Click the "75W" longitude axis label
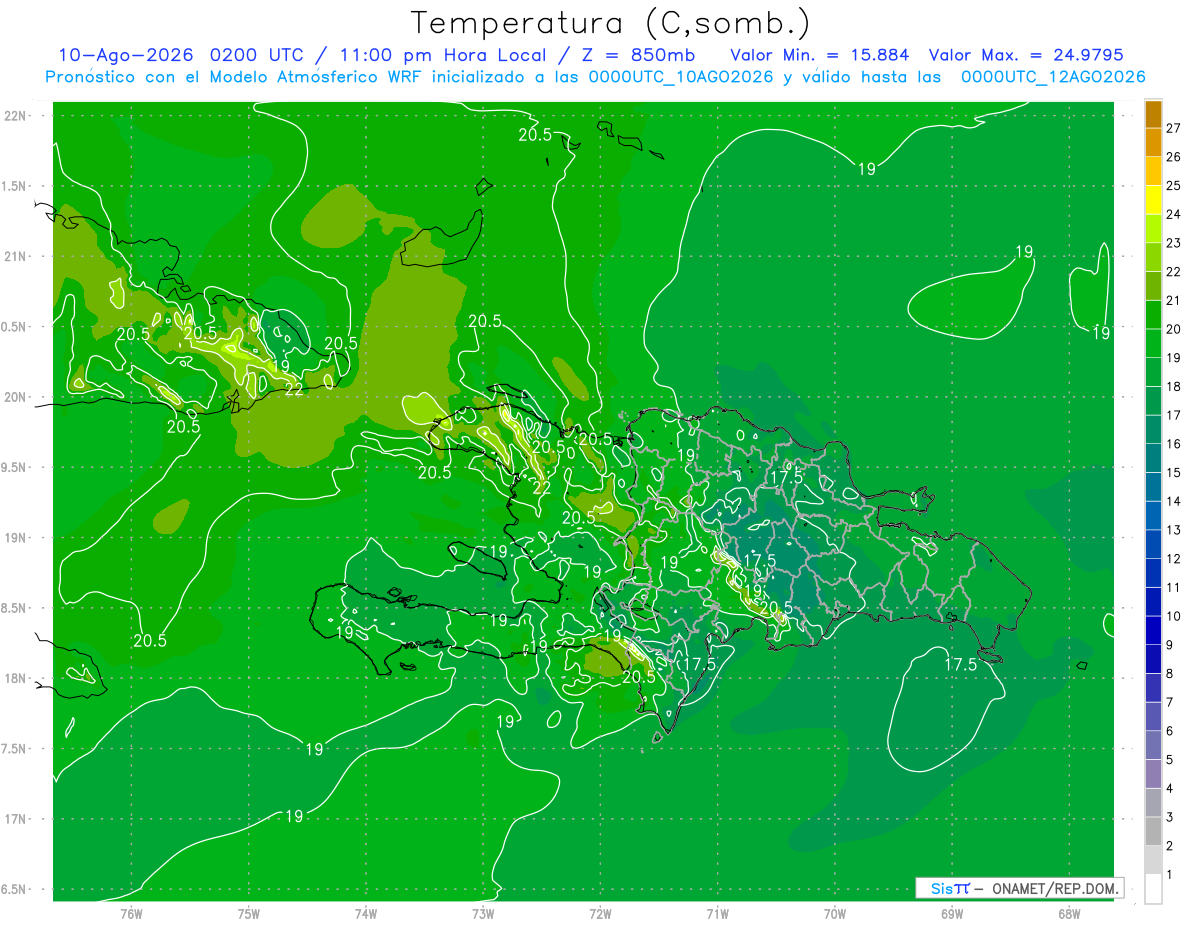This screenshot has height=927, width=1200. pyautogui.click(x=249, y=914)
